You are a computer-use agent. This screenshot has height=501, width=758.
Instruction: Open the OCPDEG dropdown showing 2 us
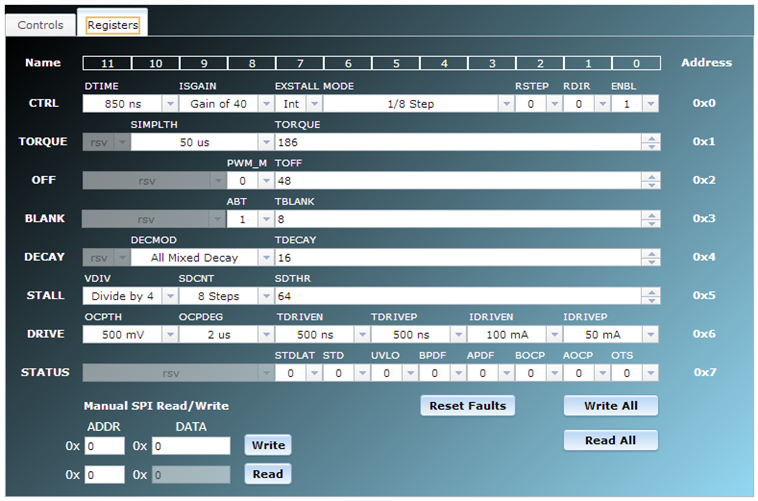pyautogui.click(x=226, y=334)
